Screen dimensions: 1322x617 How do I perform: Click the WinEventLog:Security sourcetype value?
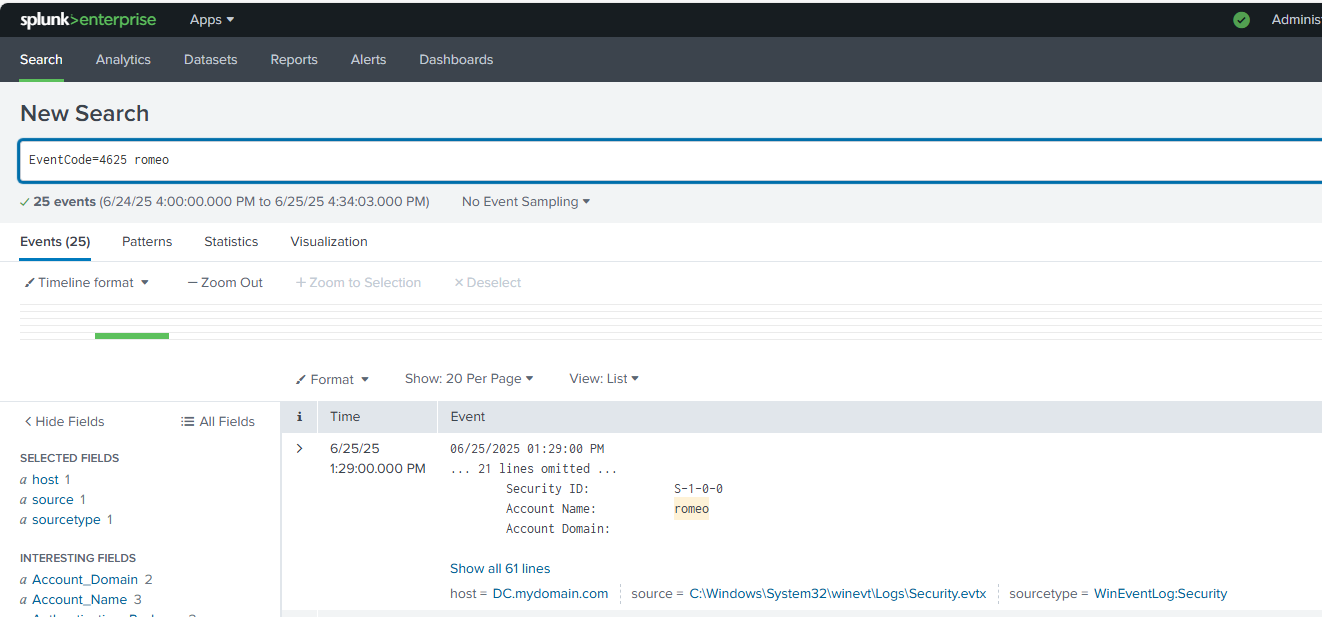point(1160,594)
